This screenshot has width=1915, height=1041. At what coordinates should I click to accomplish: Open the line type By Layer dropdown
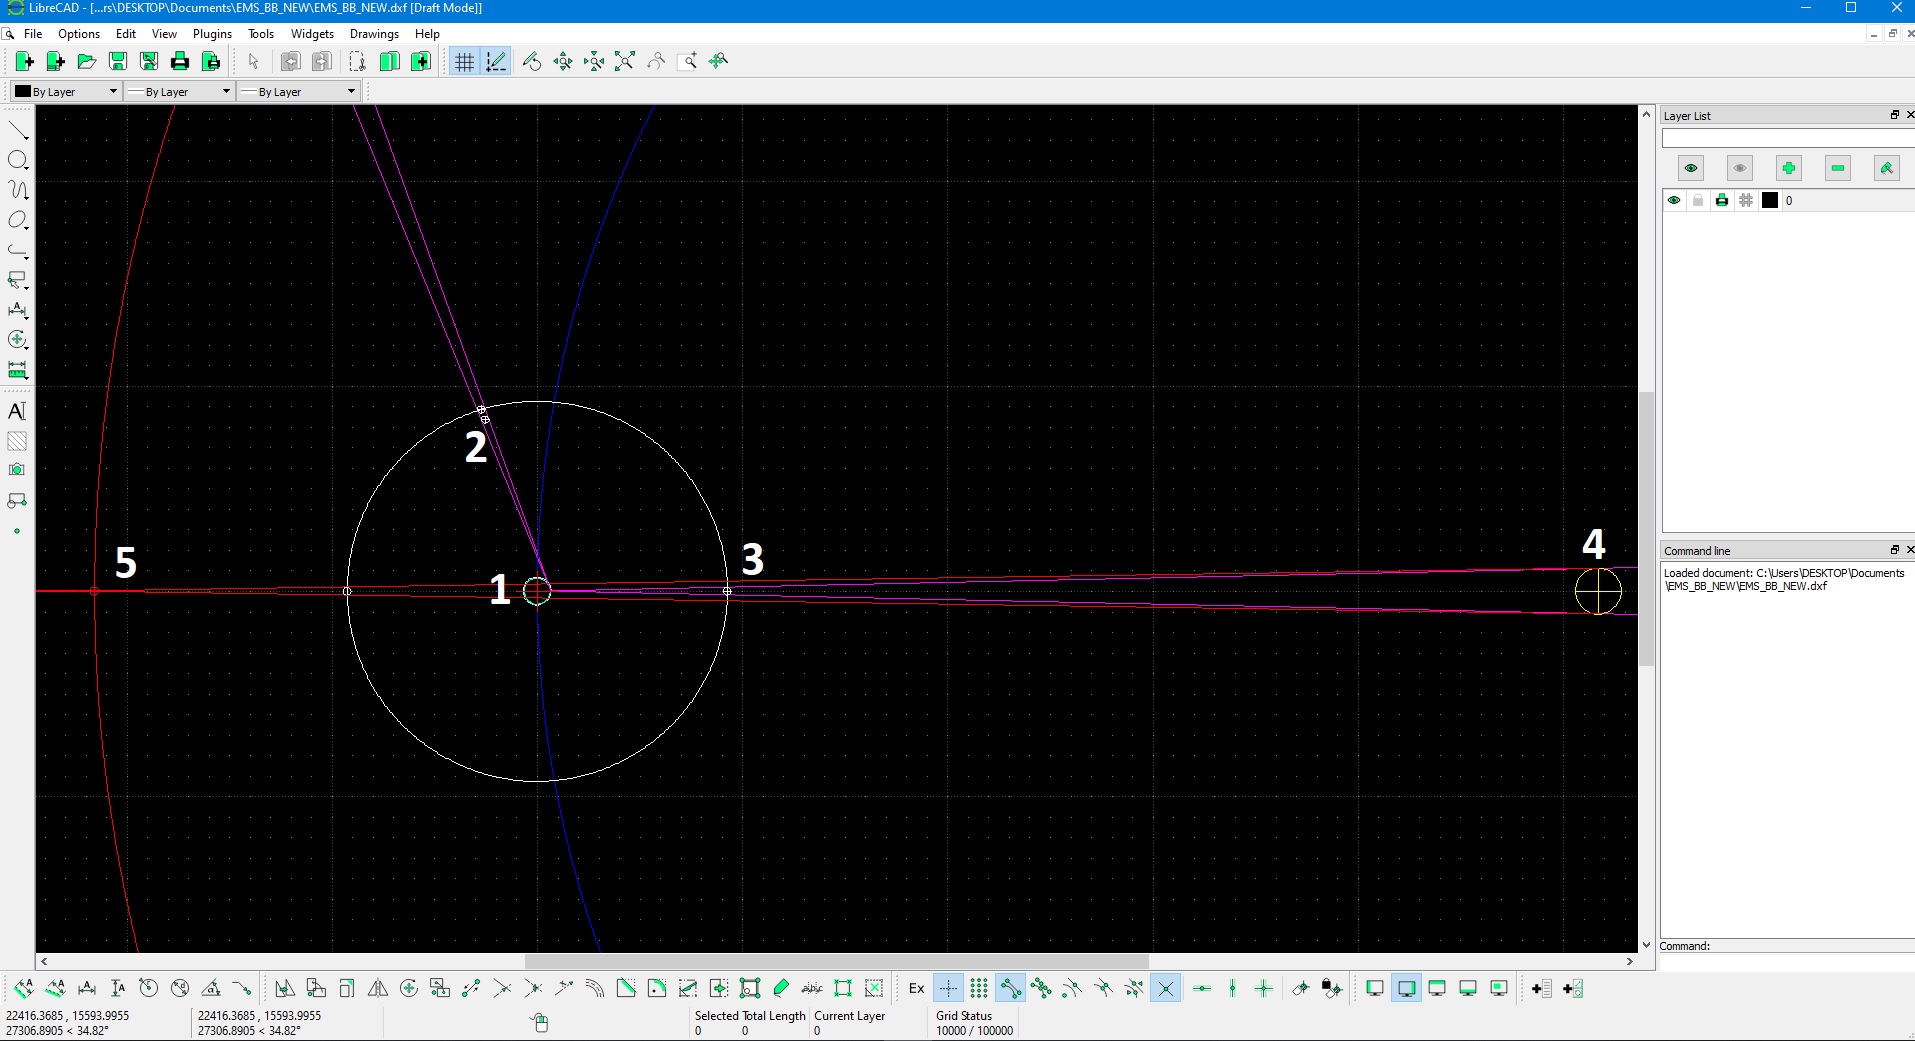point(298,92)
